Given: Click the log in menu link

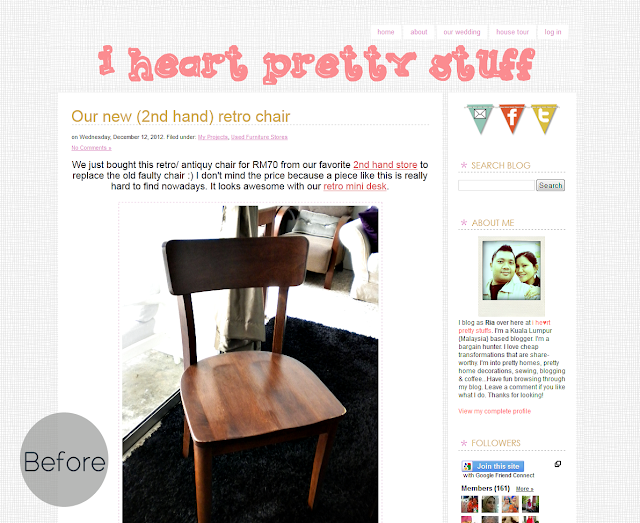Looking at the screenshot, I should click(x=553, y=32).
